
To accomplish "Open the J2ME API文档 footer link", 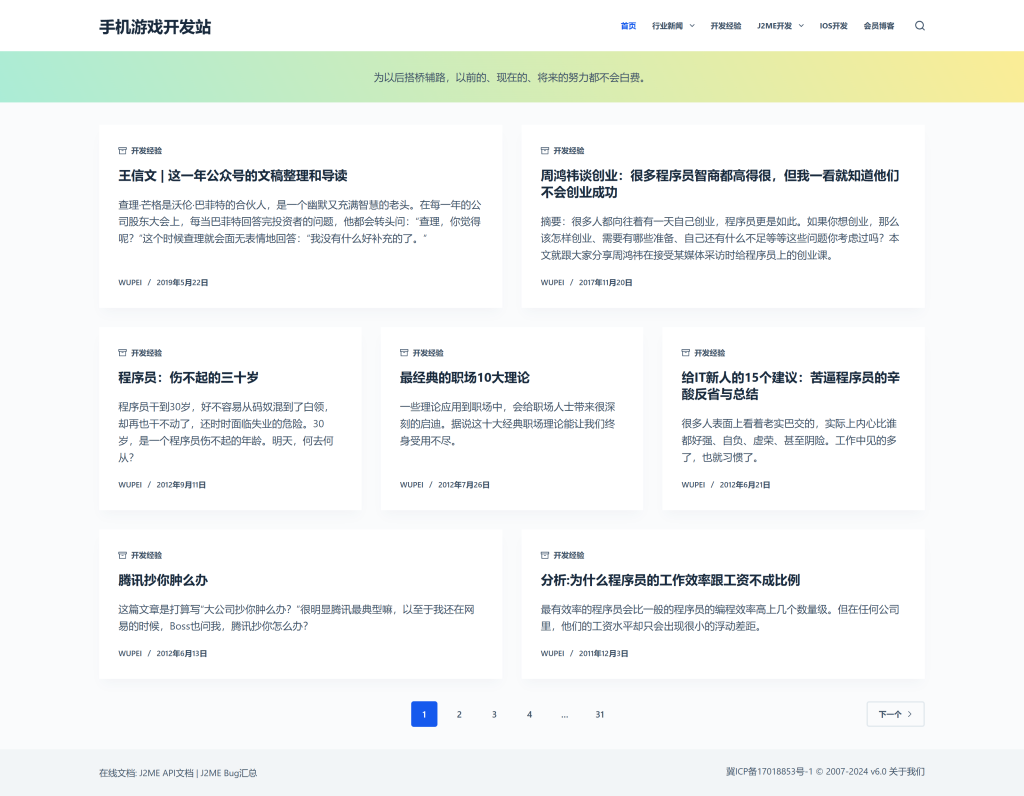I will pos(166,773).
